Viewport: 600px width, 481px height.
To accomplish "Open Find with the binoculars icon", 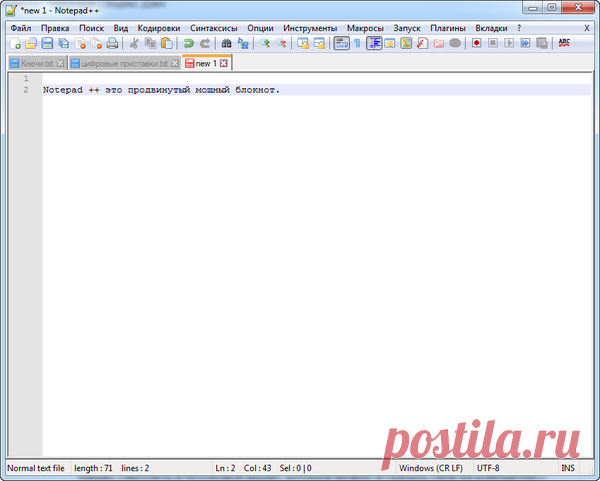I will [x=226, y=43].
